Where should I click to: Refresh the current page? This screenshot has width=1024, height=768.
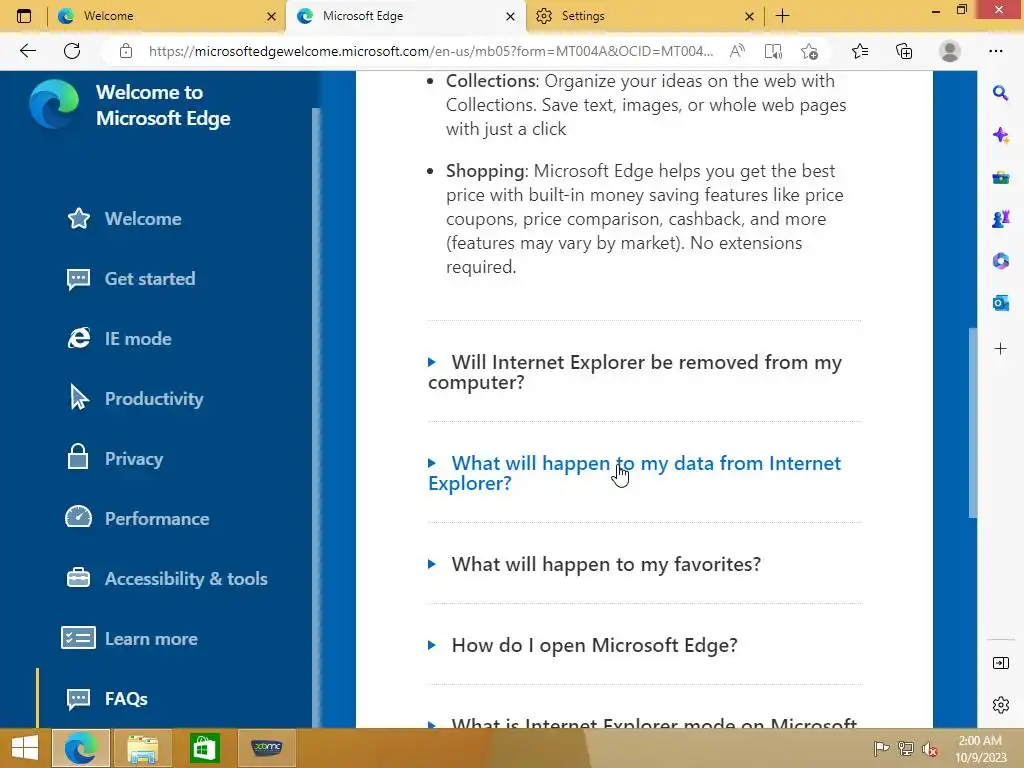coord(72,51)
